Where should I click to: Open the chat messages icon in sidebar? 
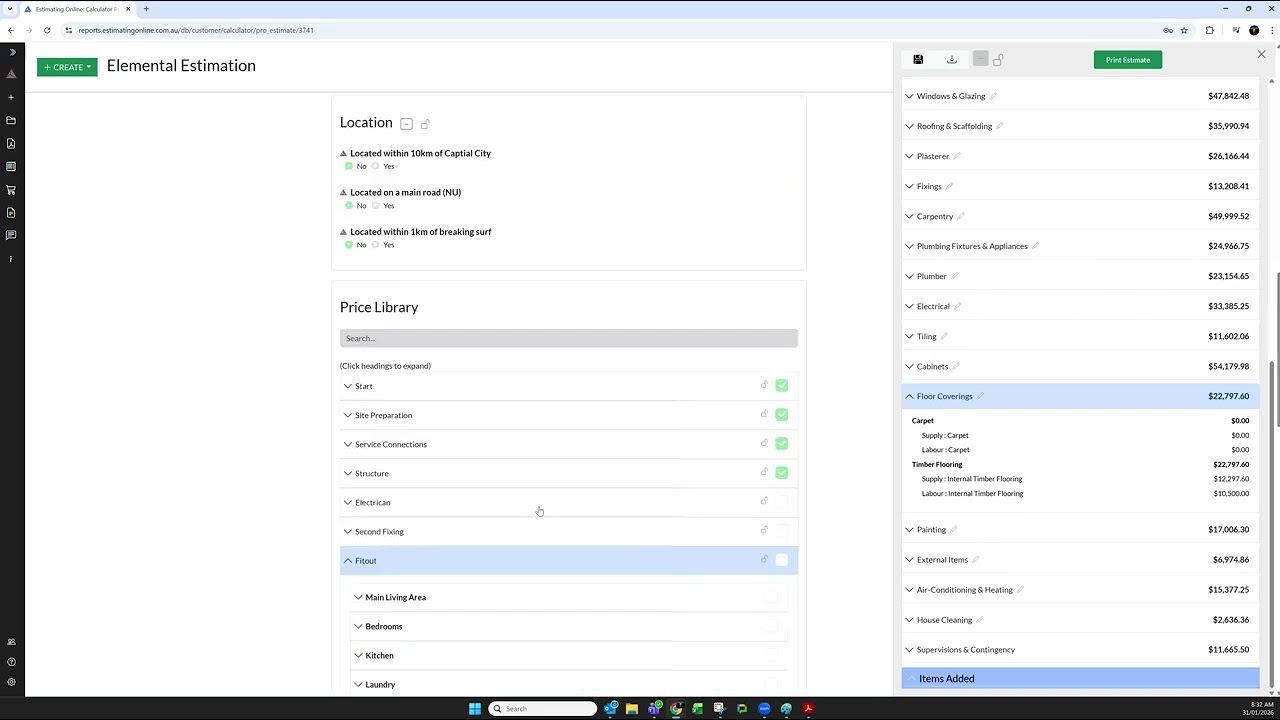[x=11, y=235]
